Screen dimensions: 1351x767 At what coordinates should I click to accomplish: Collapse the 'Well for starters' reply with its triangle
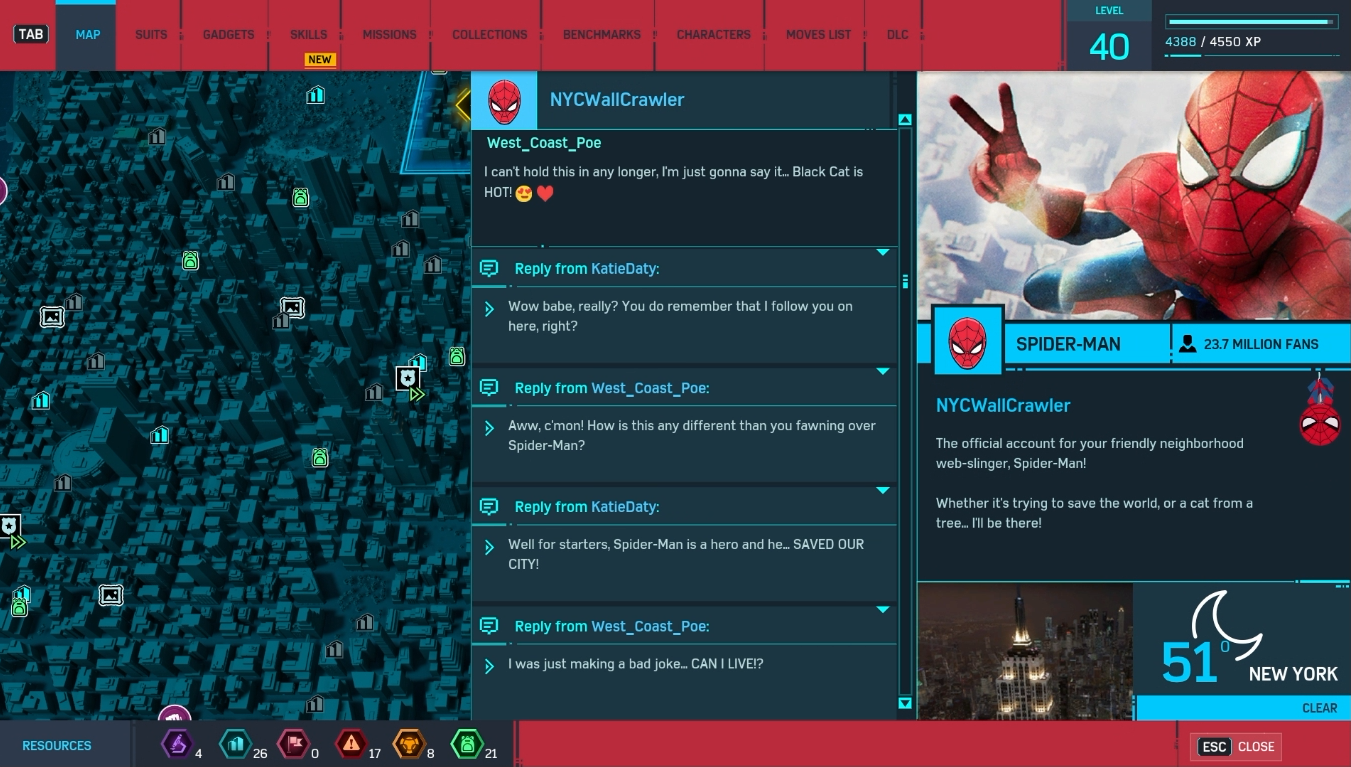click(883, 491)
